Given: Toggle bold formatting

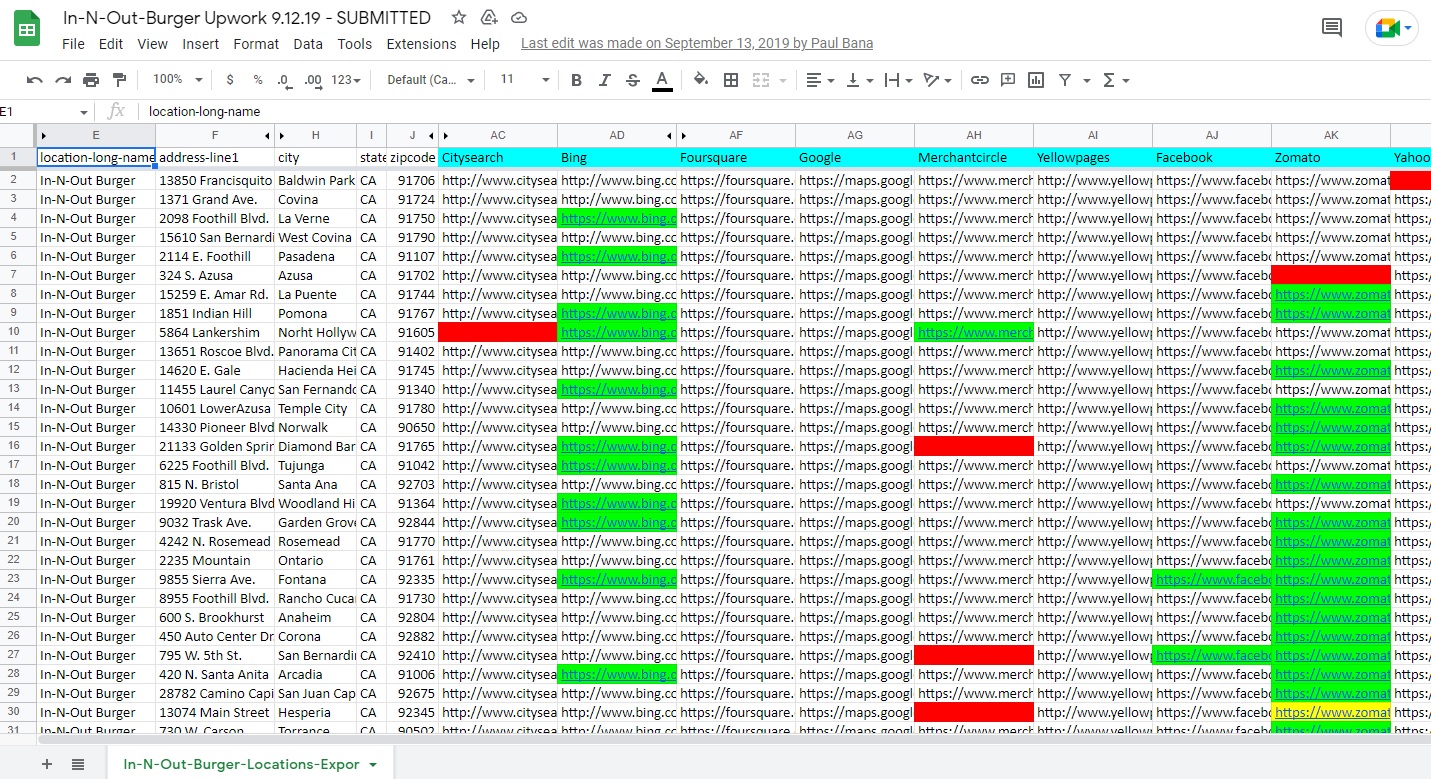Looking at the screenshot, I should (x=576, y=80).
